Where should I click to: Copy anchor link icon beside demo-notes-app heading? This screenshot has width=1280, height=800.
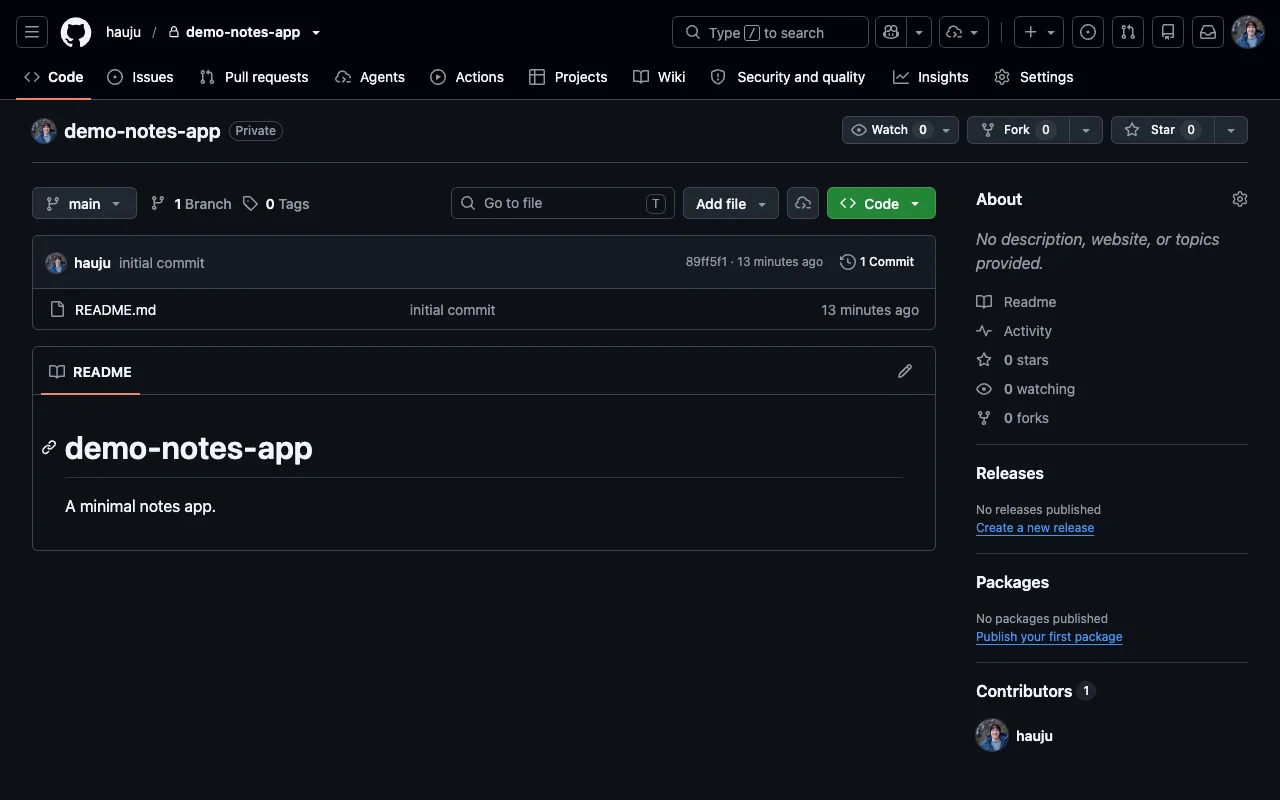pos(49,447)
